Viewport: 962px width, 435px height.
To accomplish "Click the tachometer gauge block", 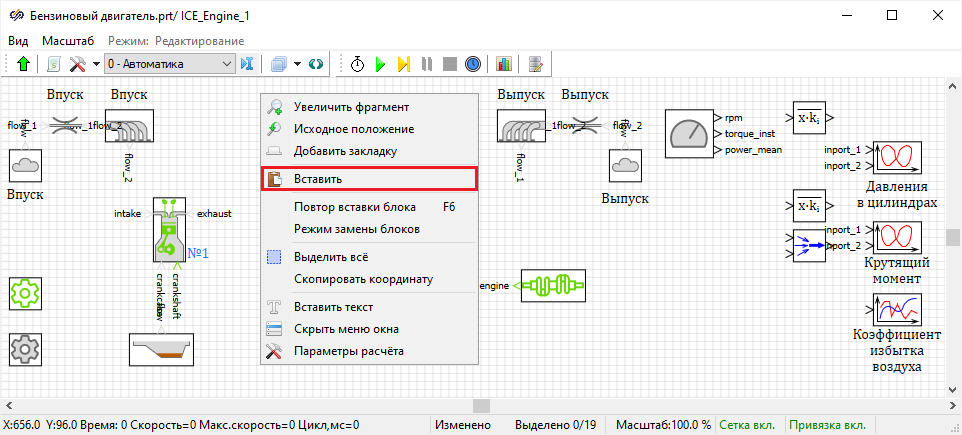I will click(x=687, y=133).
